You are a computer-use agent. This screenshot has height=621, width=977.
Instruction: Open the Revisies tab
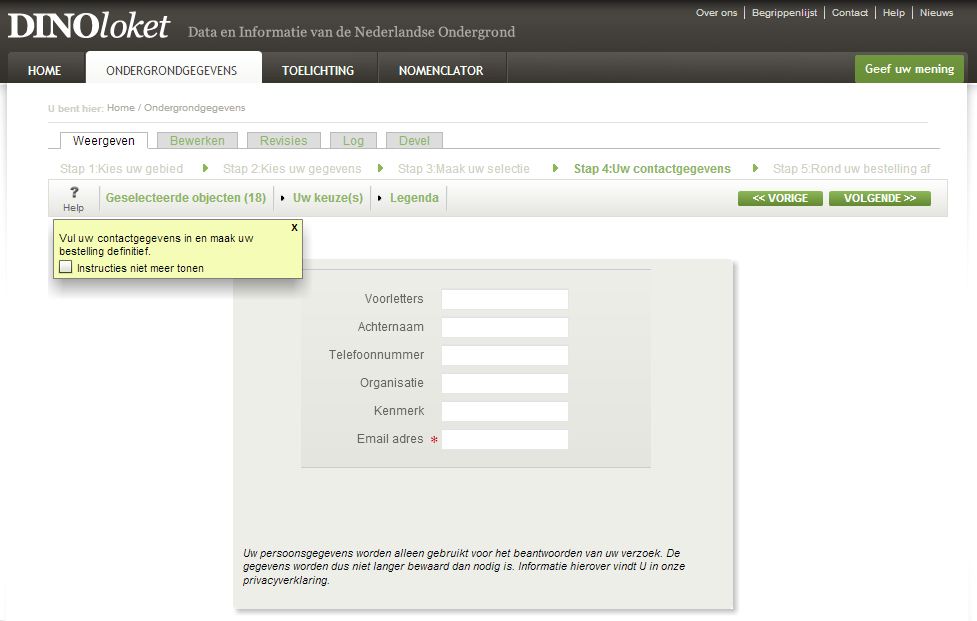tap(283, 141)
